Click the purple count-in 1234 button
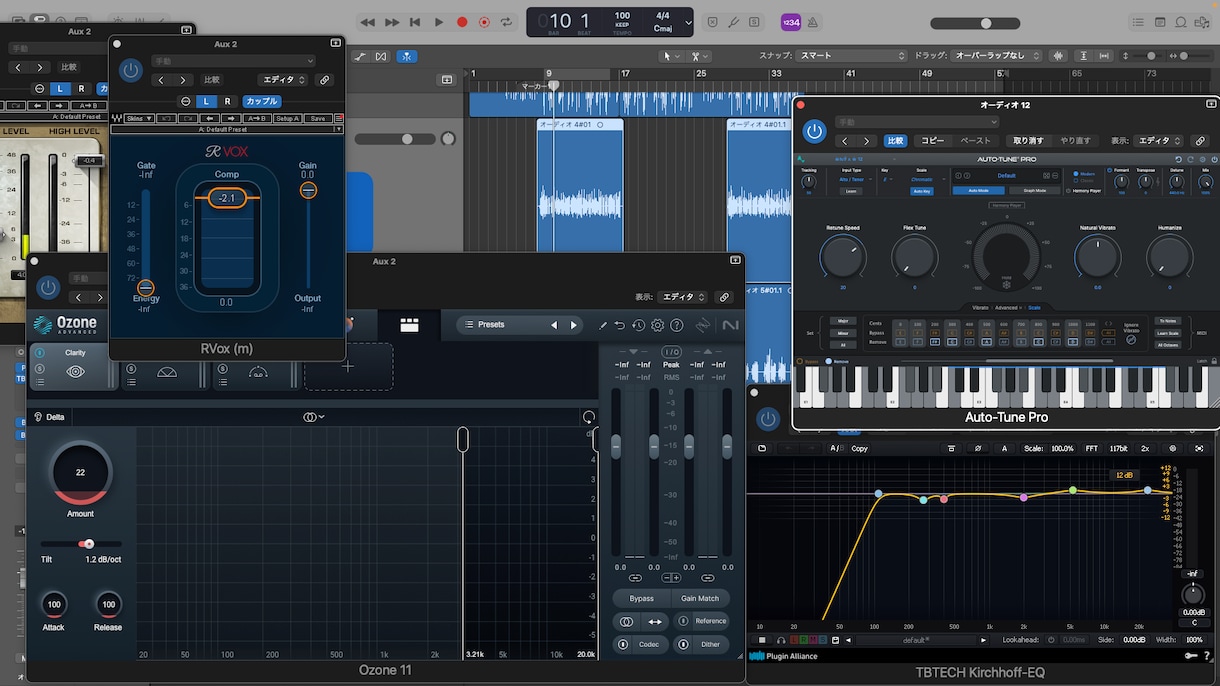This screenshot has width=1220, height=686. click(x=790, y=22)
